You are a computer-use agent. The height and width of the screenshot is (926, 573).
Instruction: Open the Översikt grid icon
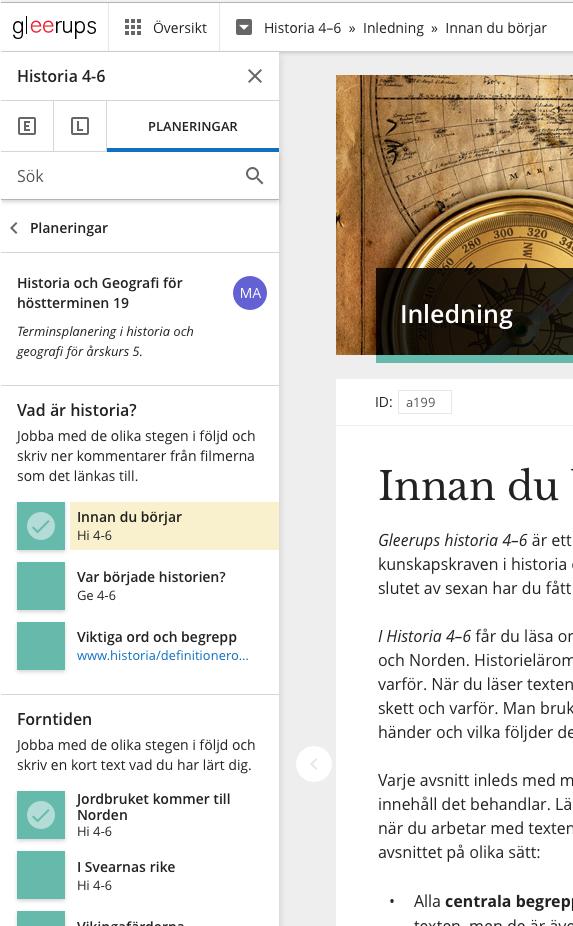point(133,27)
